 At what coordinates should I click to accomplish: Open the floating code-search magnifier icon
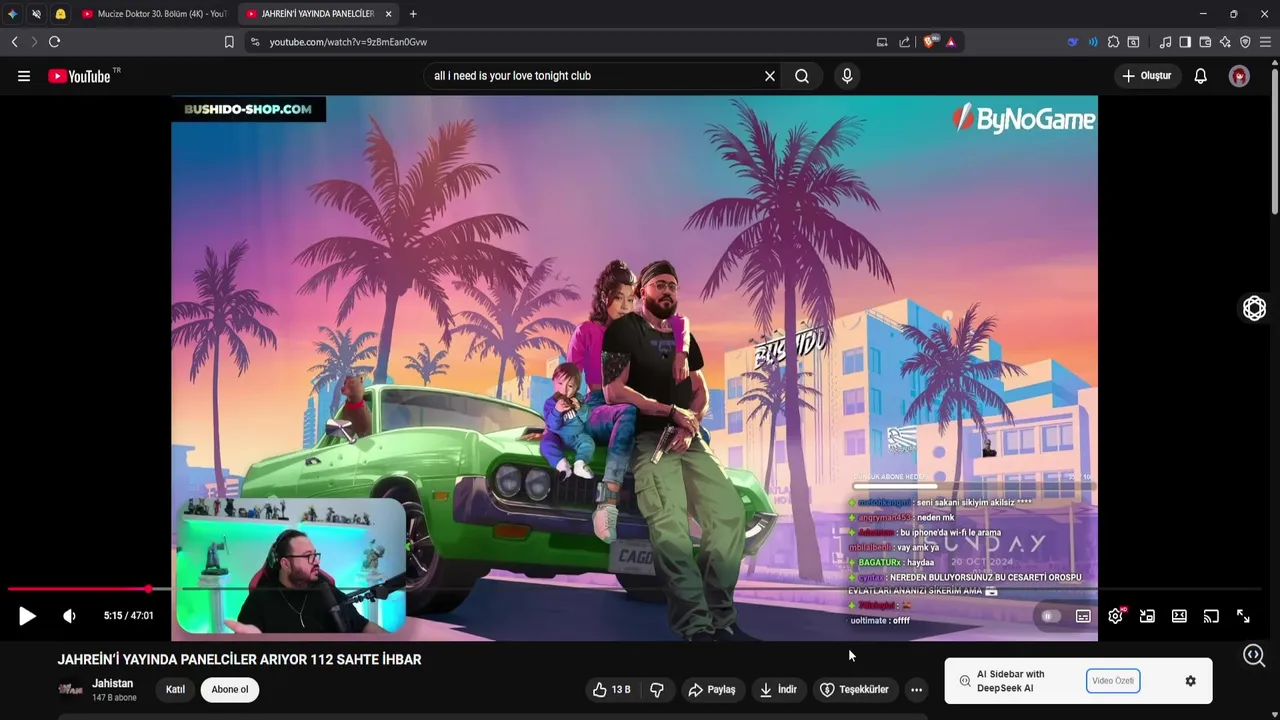[x=1254, y=656]
